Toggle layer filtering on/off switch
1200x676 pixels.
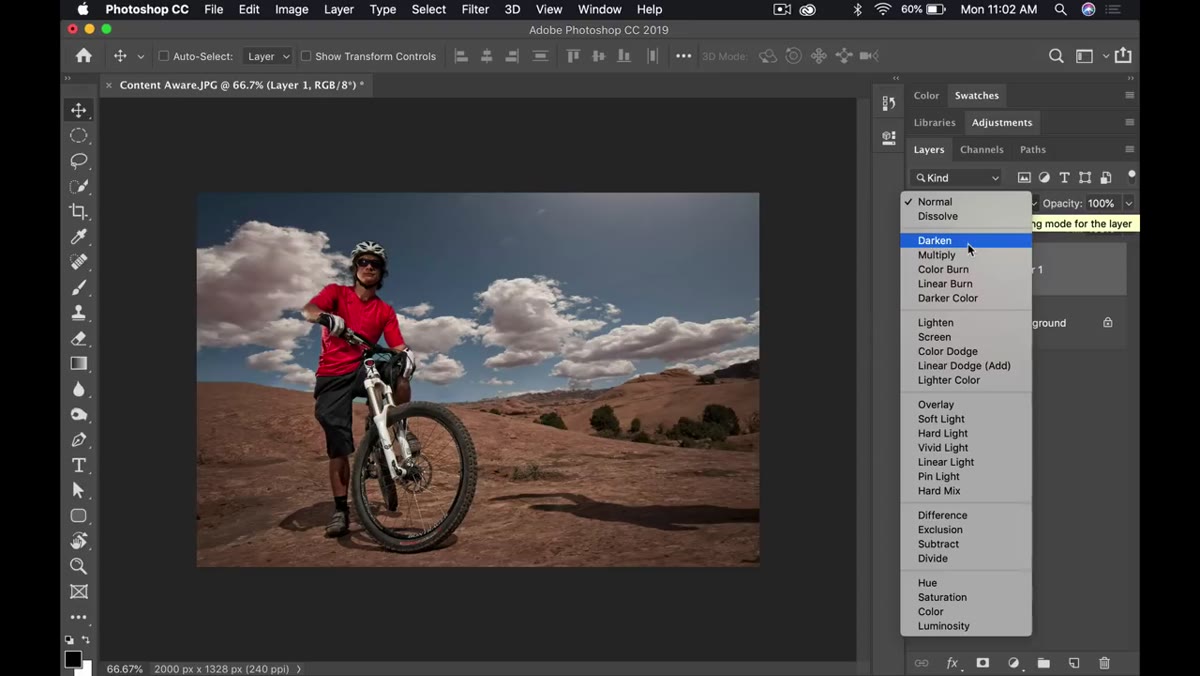point(1131,176)
